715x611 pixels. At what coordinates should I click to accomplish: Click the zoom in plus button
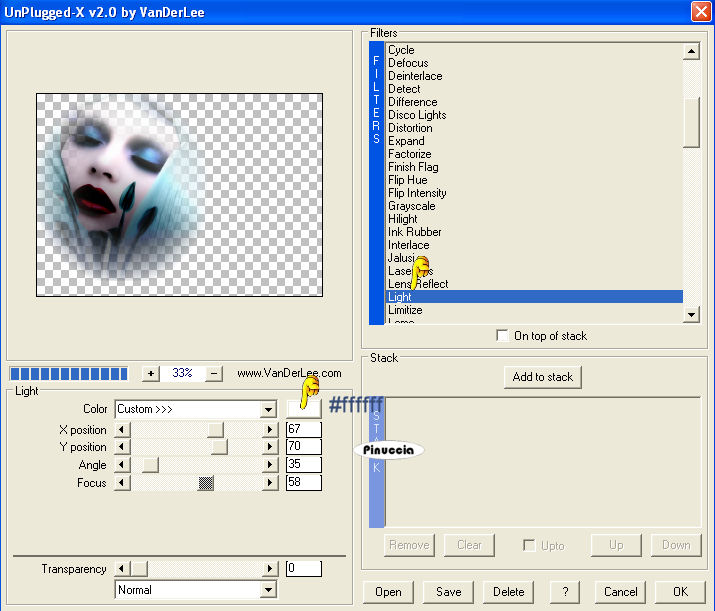click(150, 374)
